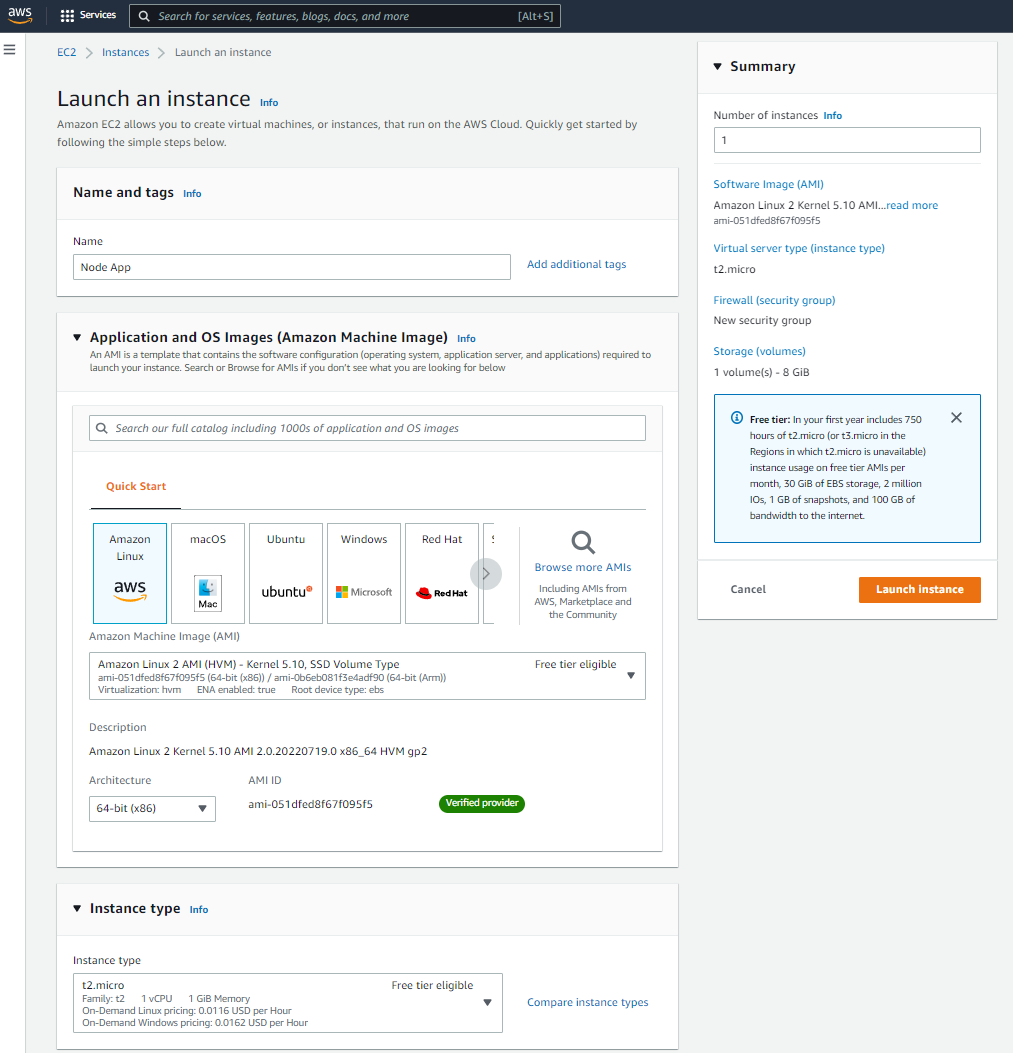
Task: Go to EC2 breadcrumb link
Action: 67,52
